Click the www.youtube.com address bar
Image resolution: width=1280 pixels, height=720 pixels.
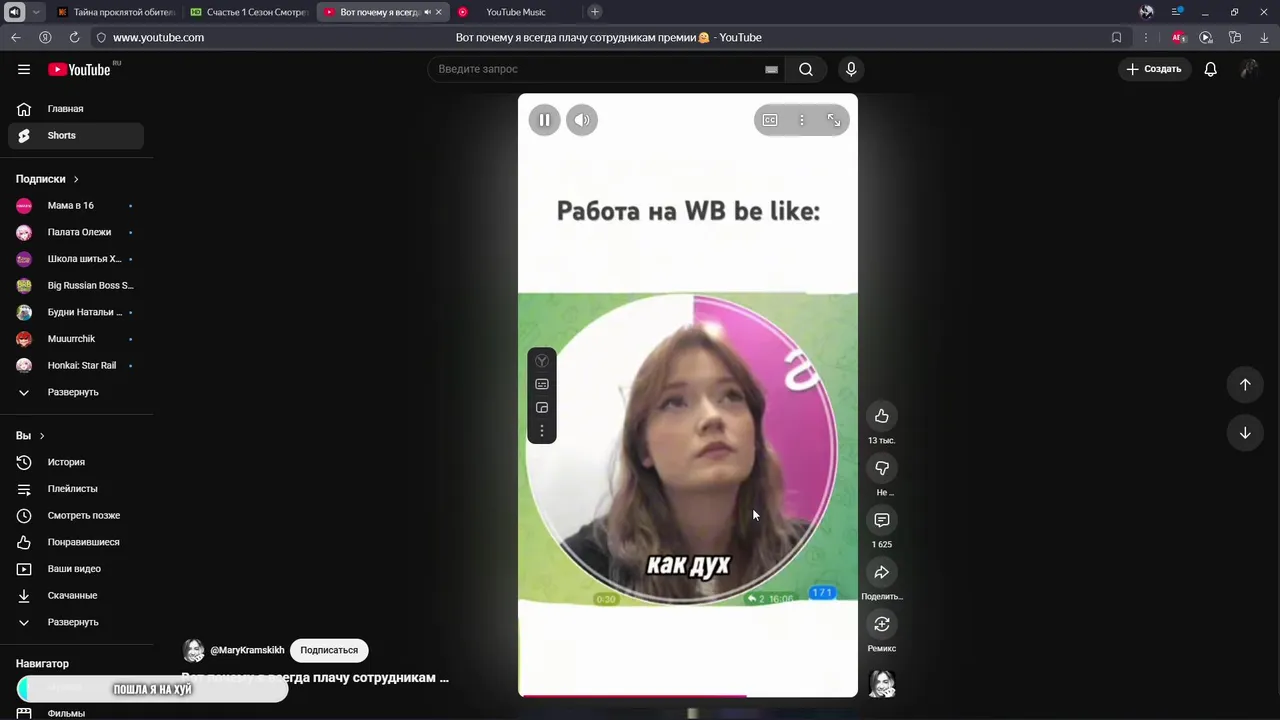(x=158, y=37)
